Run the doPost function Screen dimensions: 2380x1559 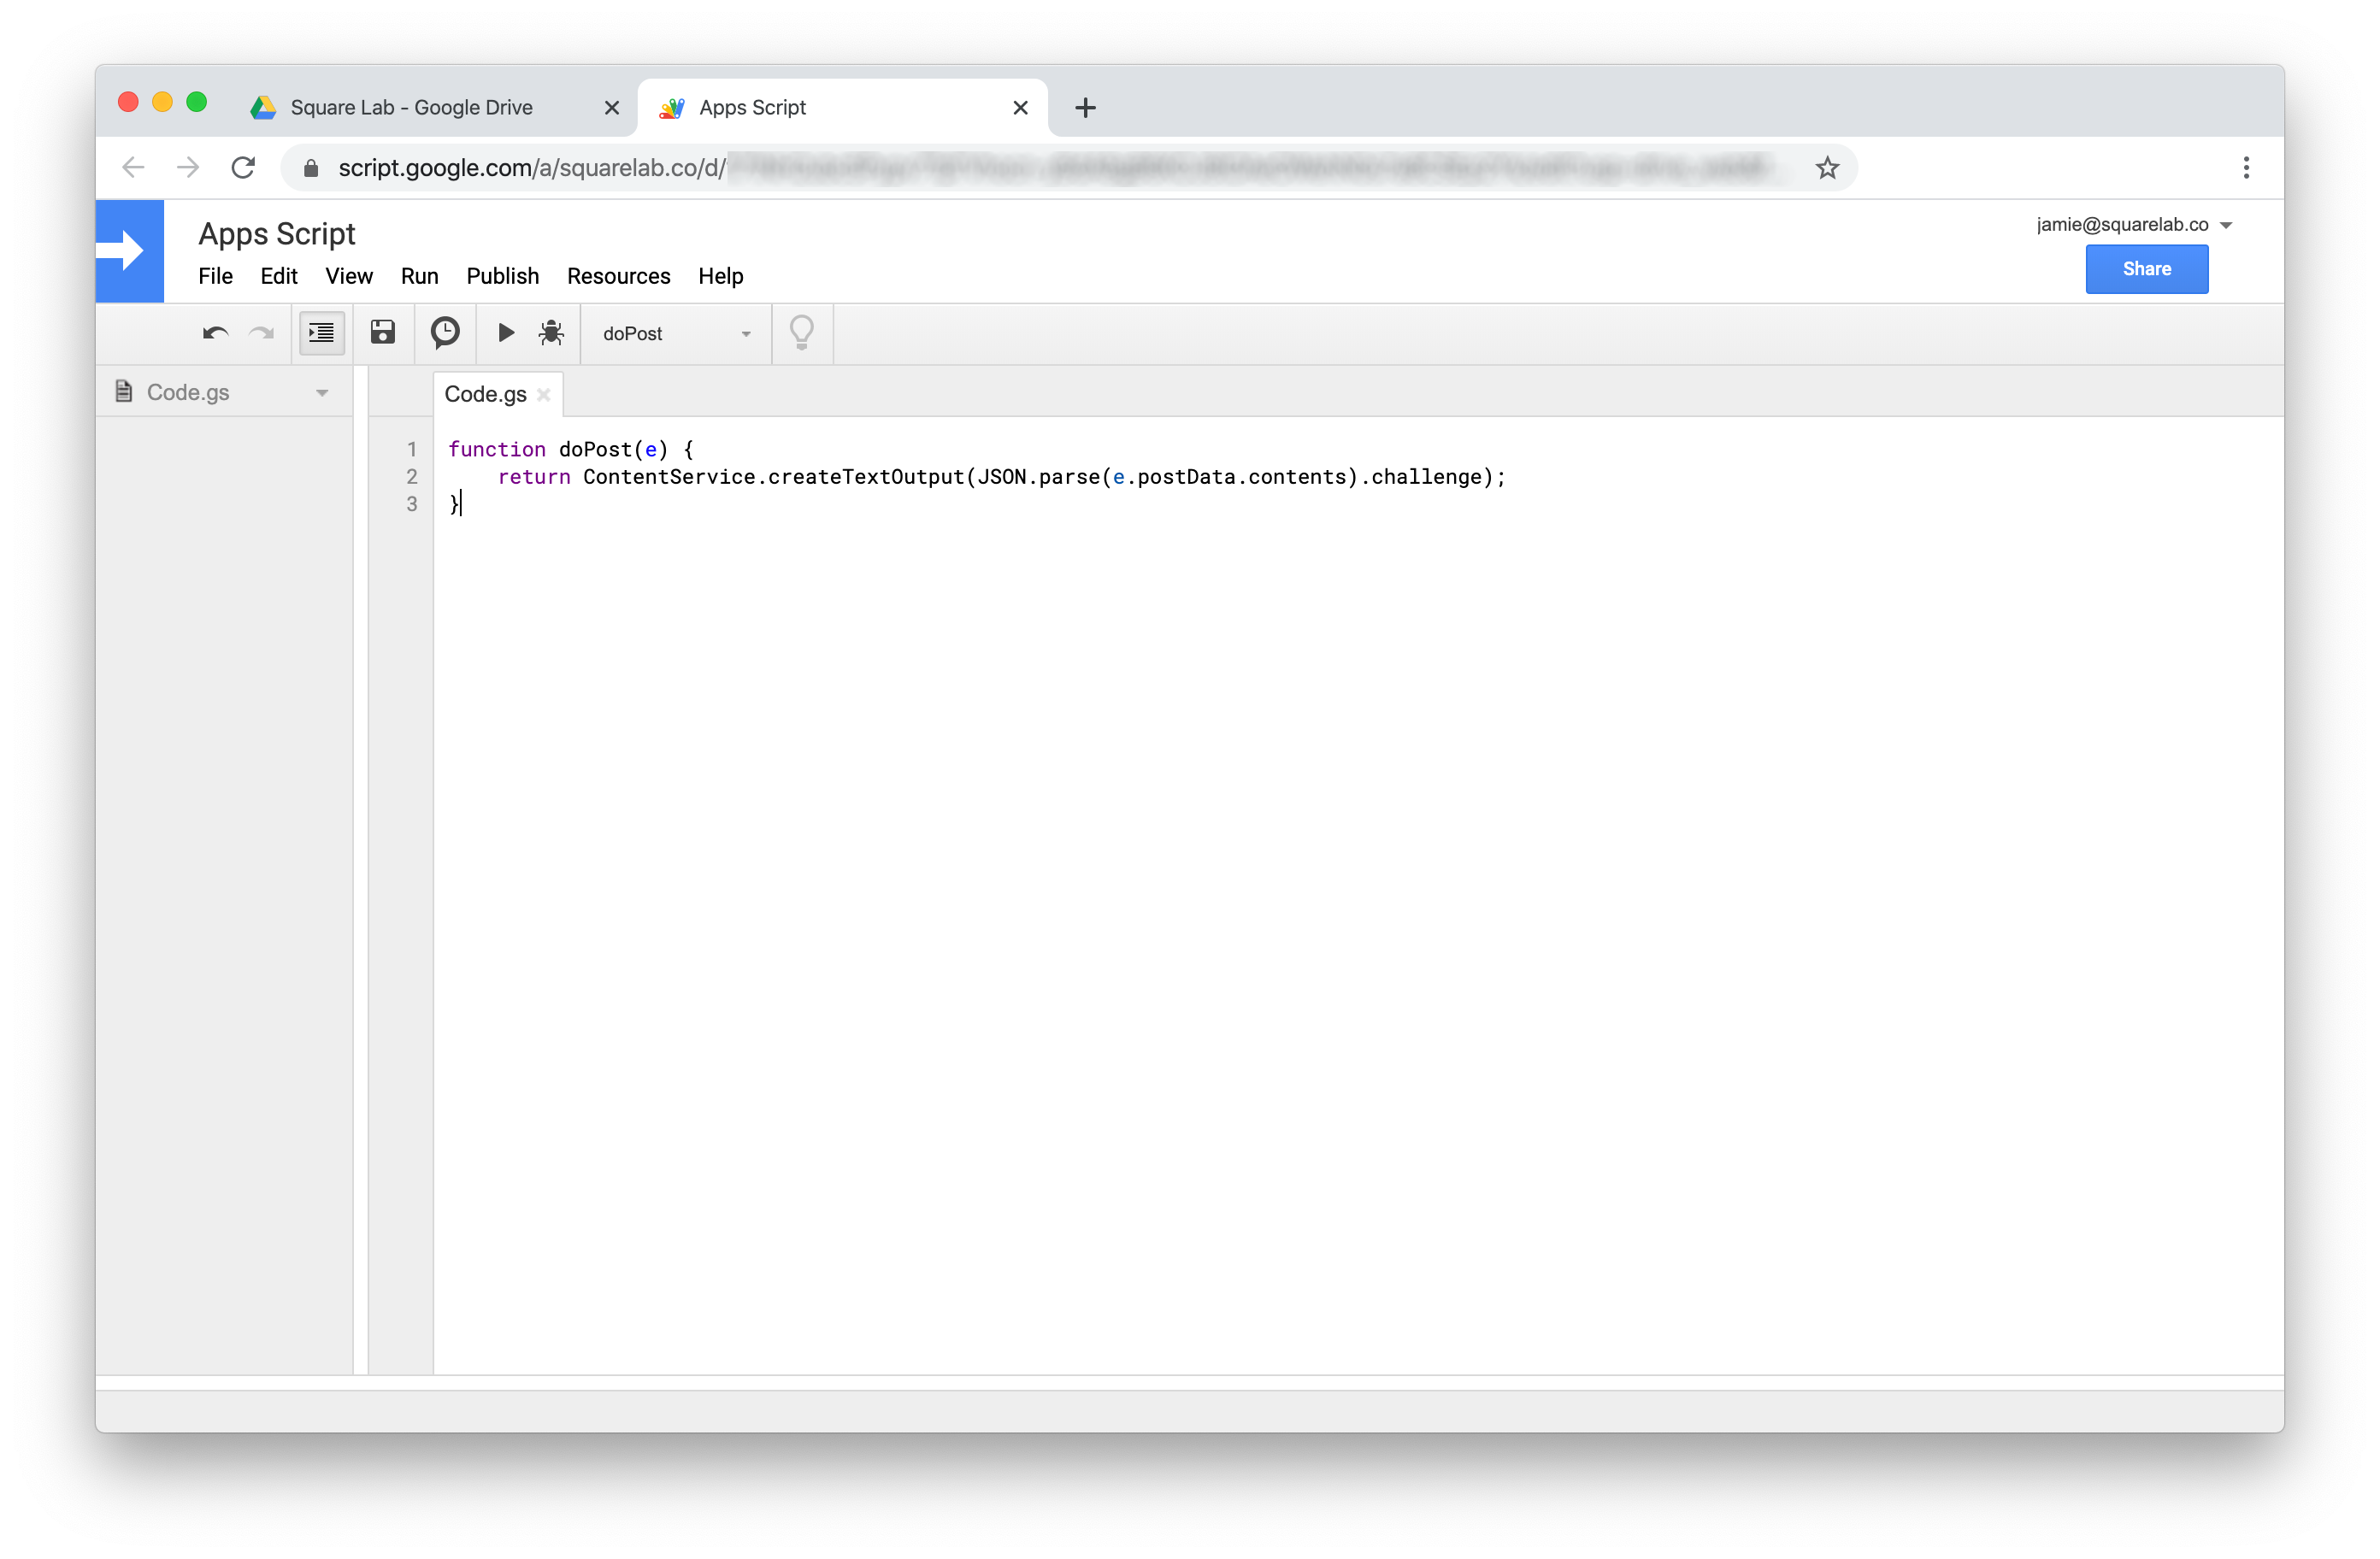click(505, 333)
